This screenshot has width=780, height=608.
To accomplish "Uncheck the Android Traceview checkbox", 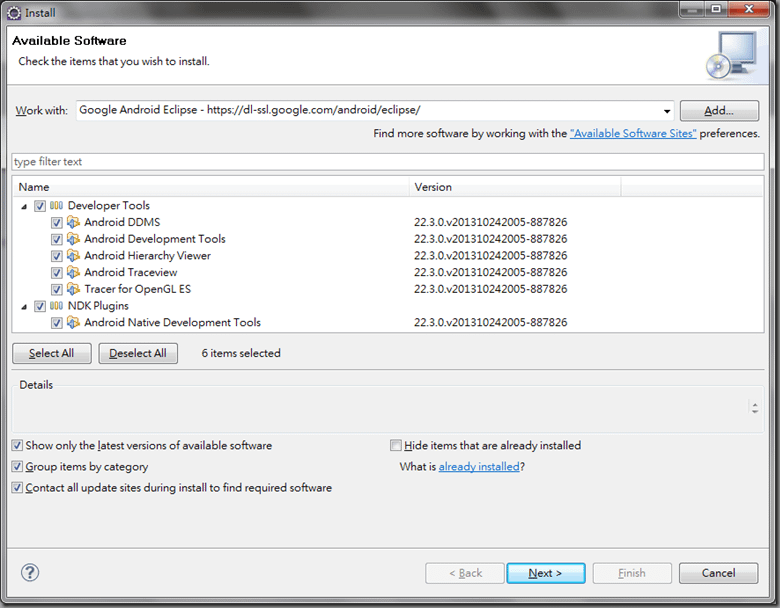I will (x=57, y=273).
